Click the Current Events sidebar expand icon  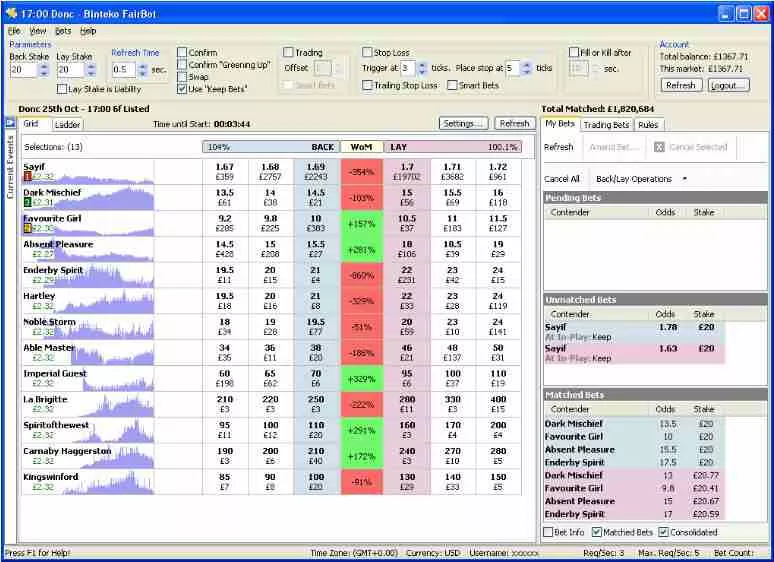coord(9,122)
